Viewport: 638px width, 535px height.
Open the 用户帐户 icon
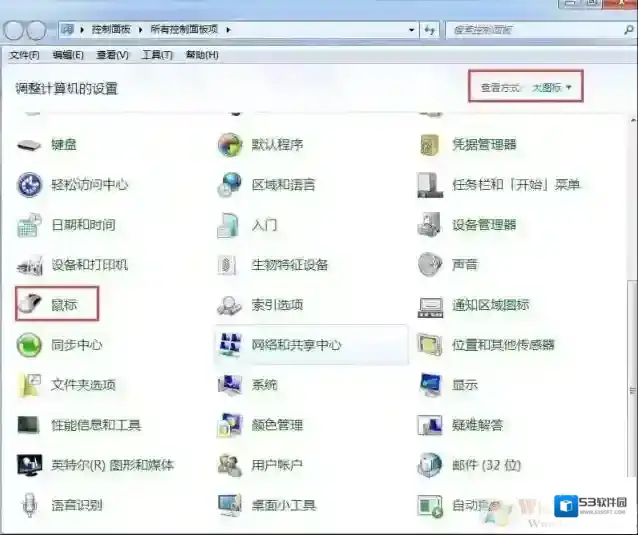tap(230, 465)
